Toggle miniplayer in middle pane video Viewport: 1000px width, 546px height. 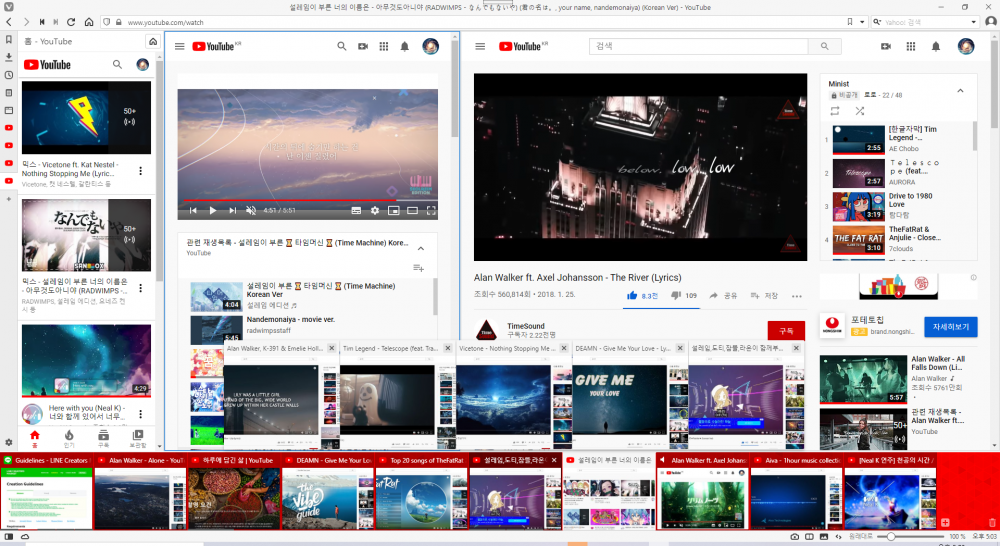pos(393,210)
